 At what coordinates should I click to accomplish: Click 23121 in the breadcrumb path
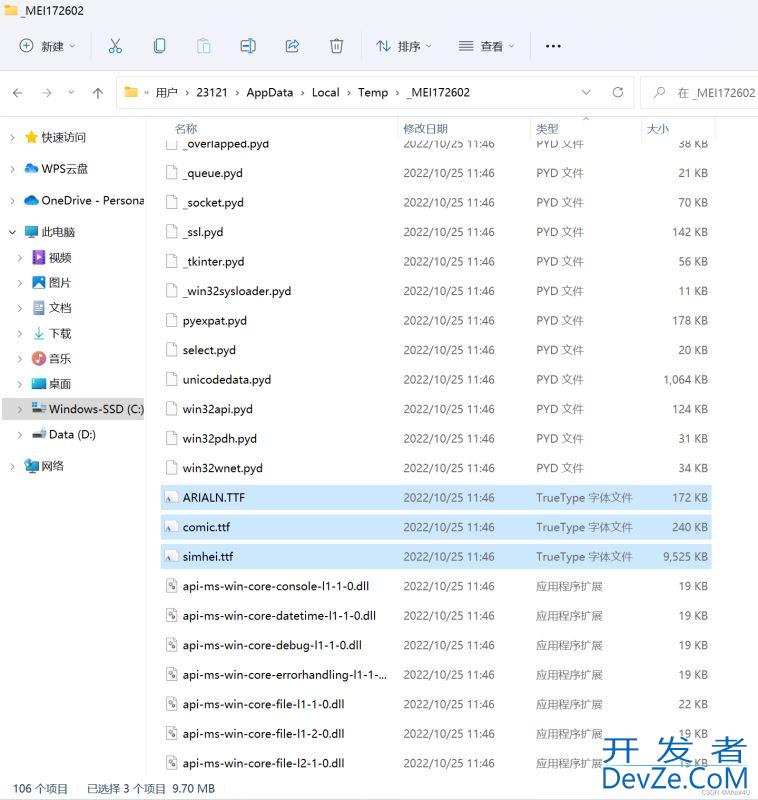point(212,93)
